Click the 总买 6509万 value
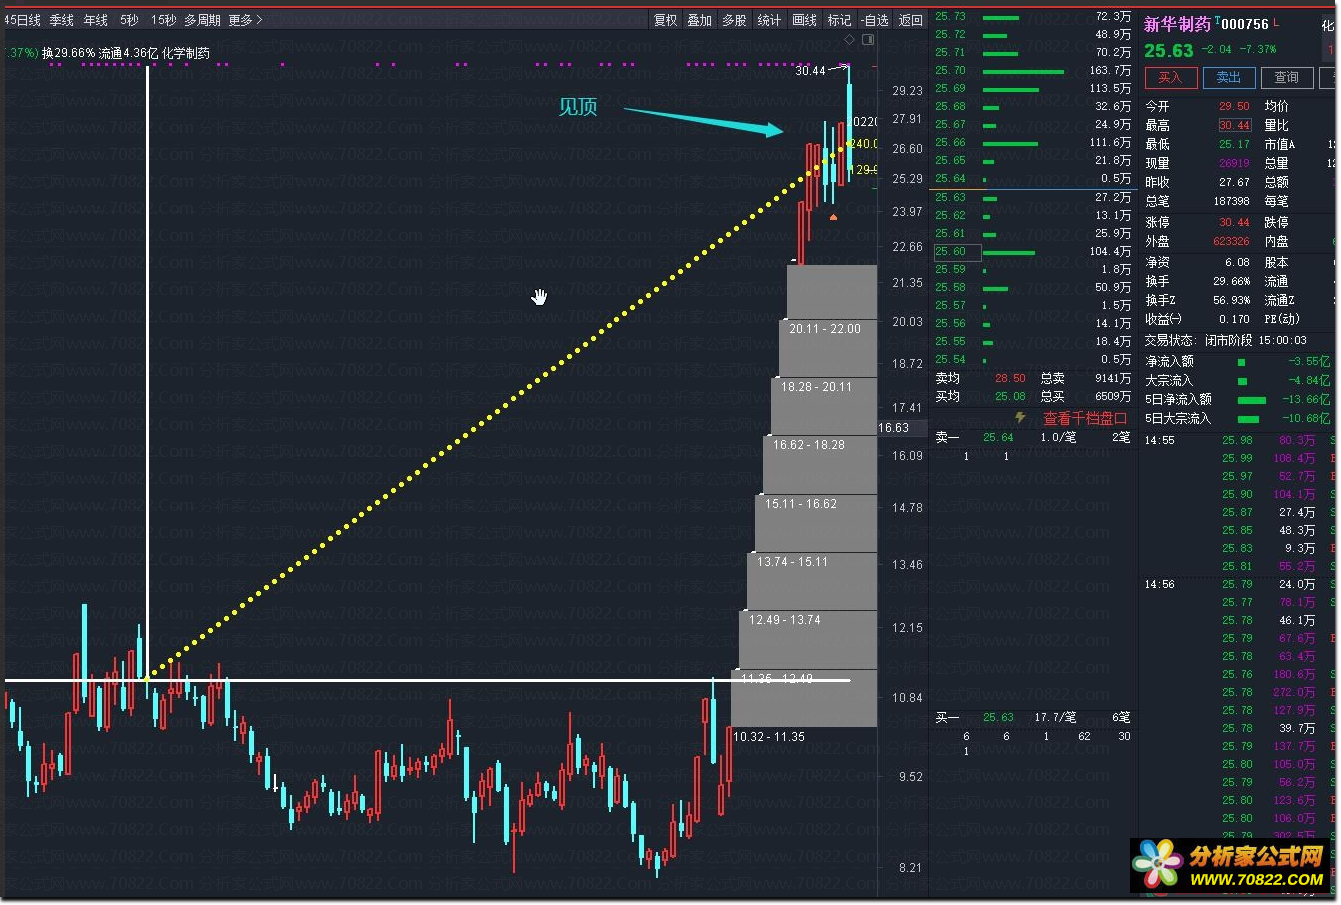Image resolution: width=1341 pixels, height=905 pixels. coord(1113,397)
